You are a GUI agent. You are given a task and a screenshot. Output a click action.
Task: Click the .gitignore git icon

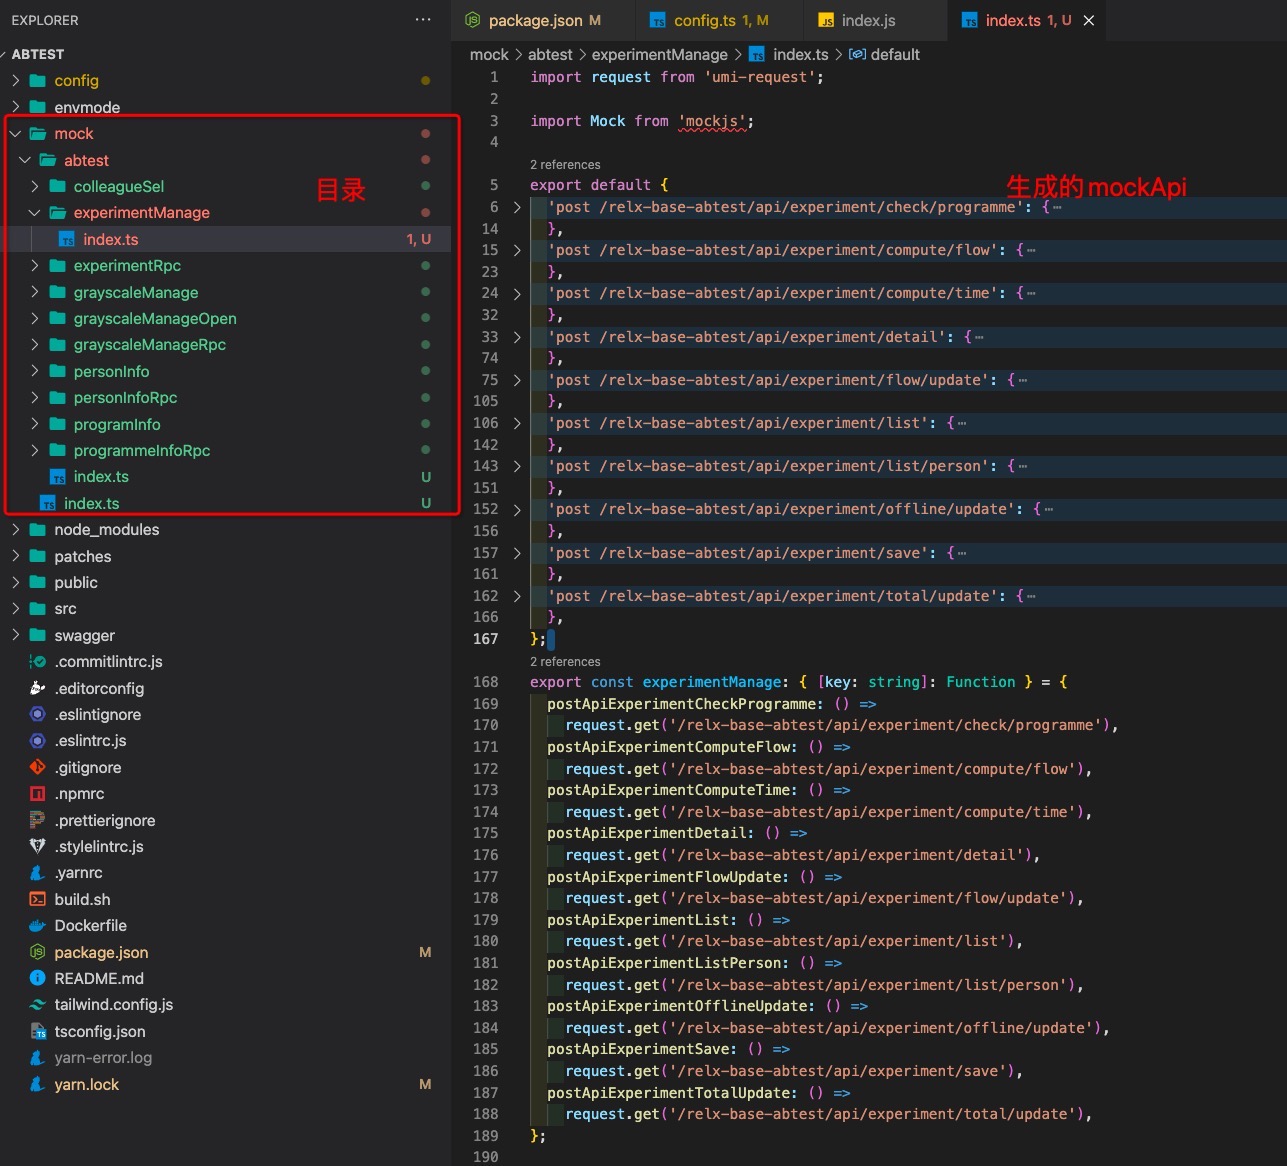38,767
